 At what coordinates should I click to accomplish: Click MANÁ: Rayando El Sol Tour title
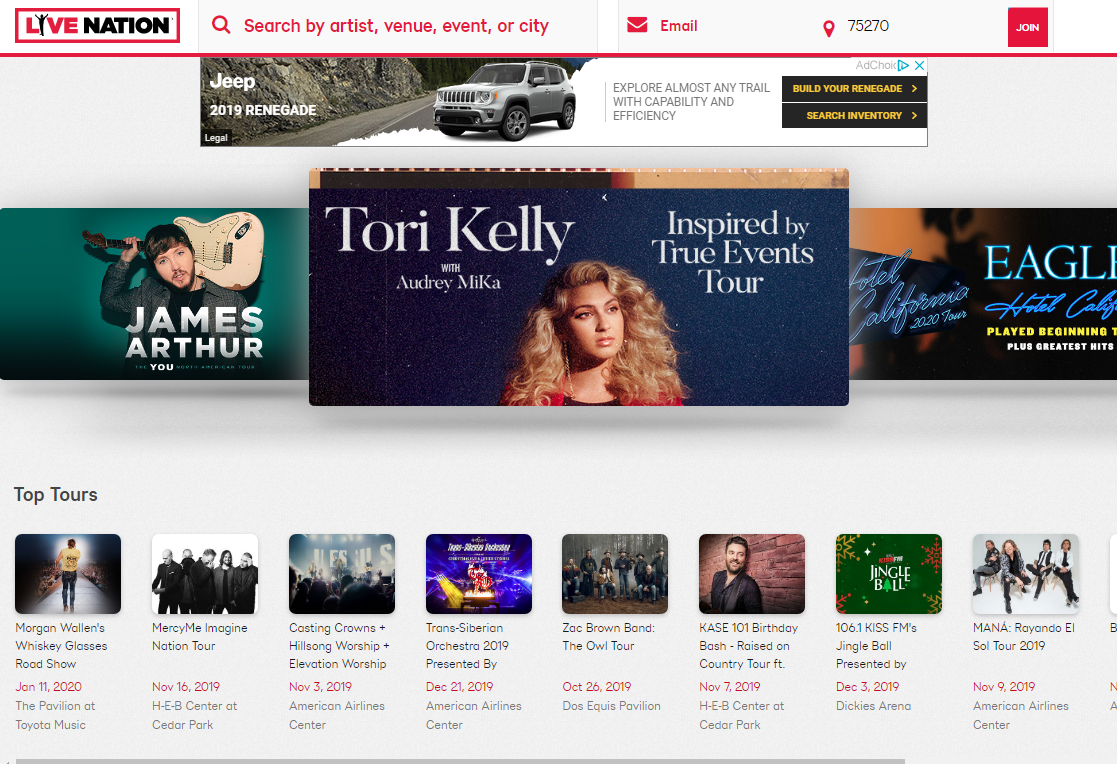(1024, 636)
